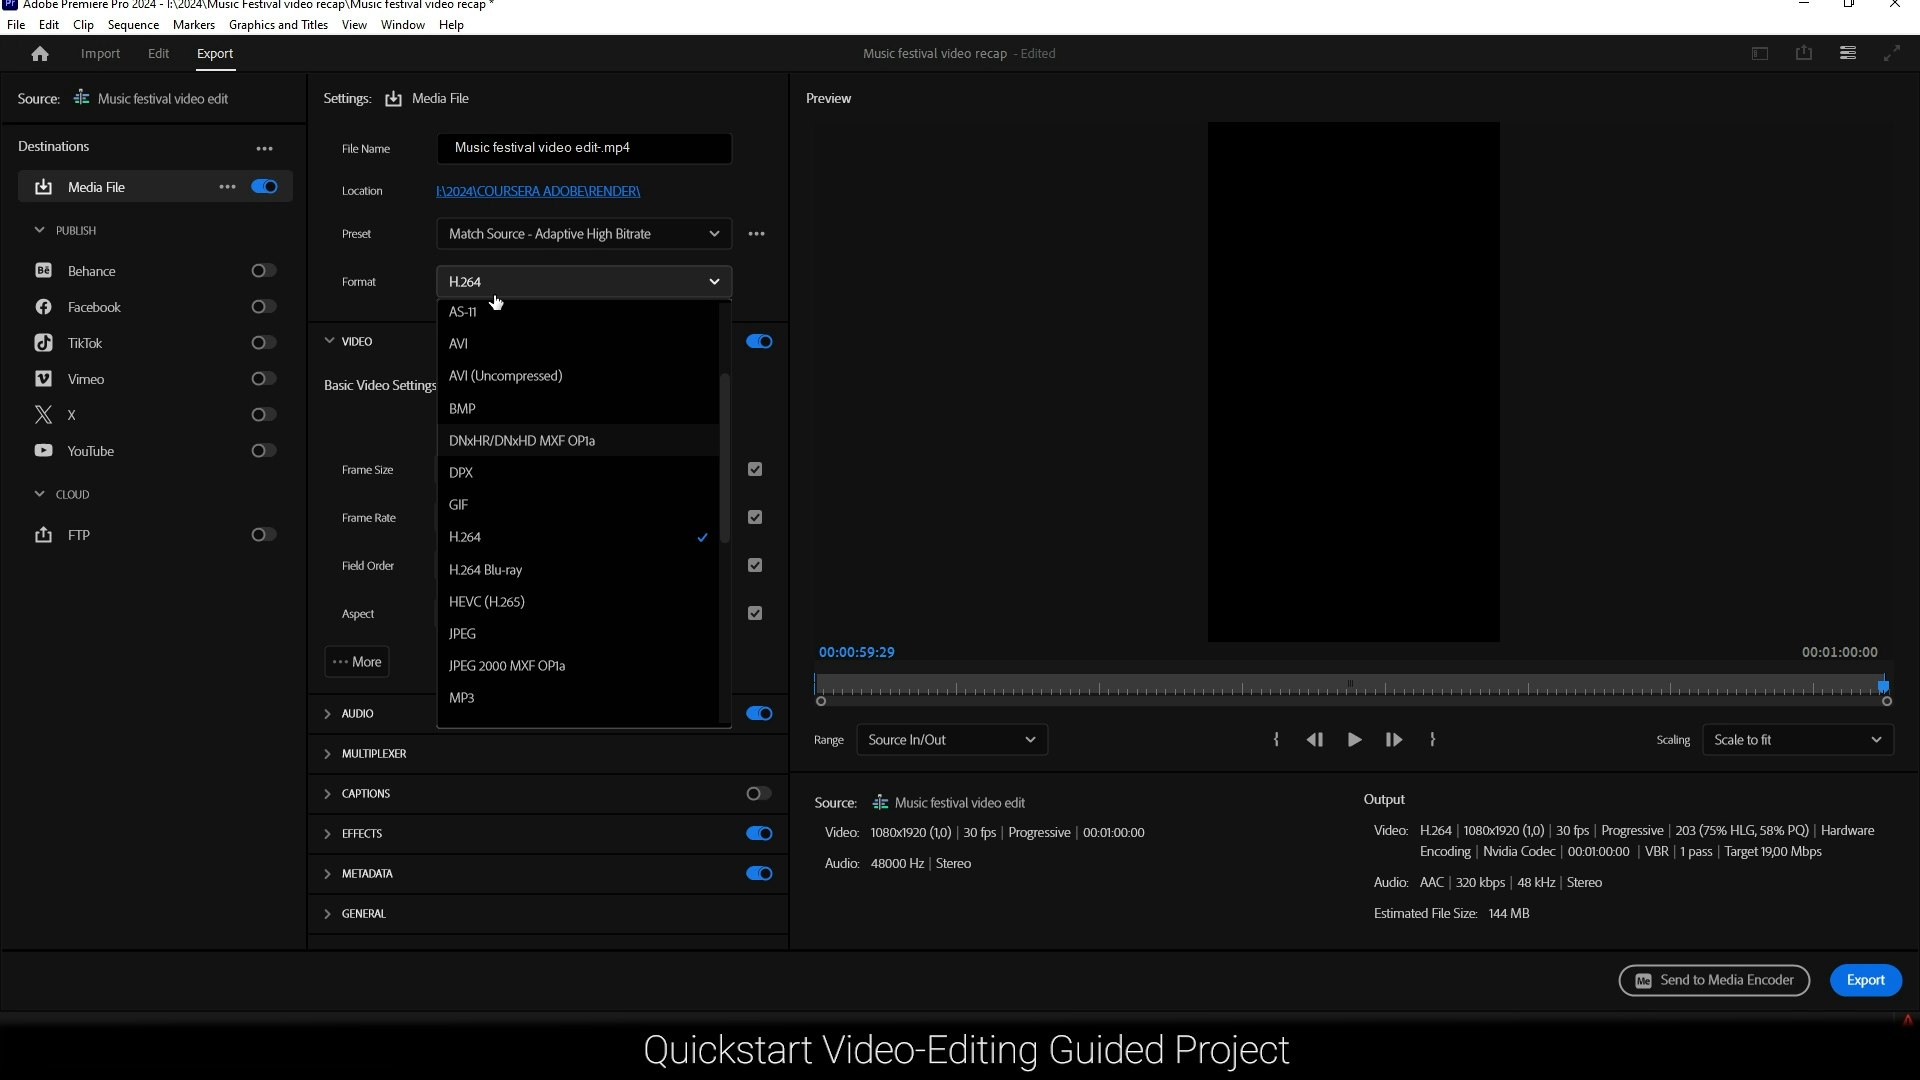The height and width of the screenshot is (1080, 1920).
Task: Toggle the Captions section switch on
Action: pyautogui.click(x=758, y=794)
